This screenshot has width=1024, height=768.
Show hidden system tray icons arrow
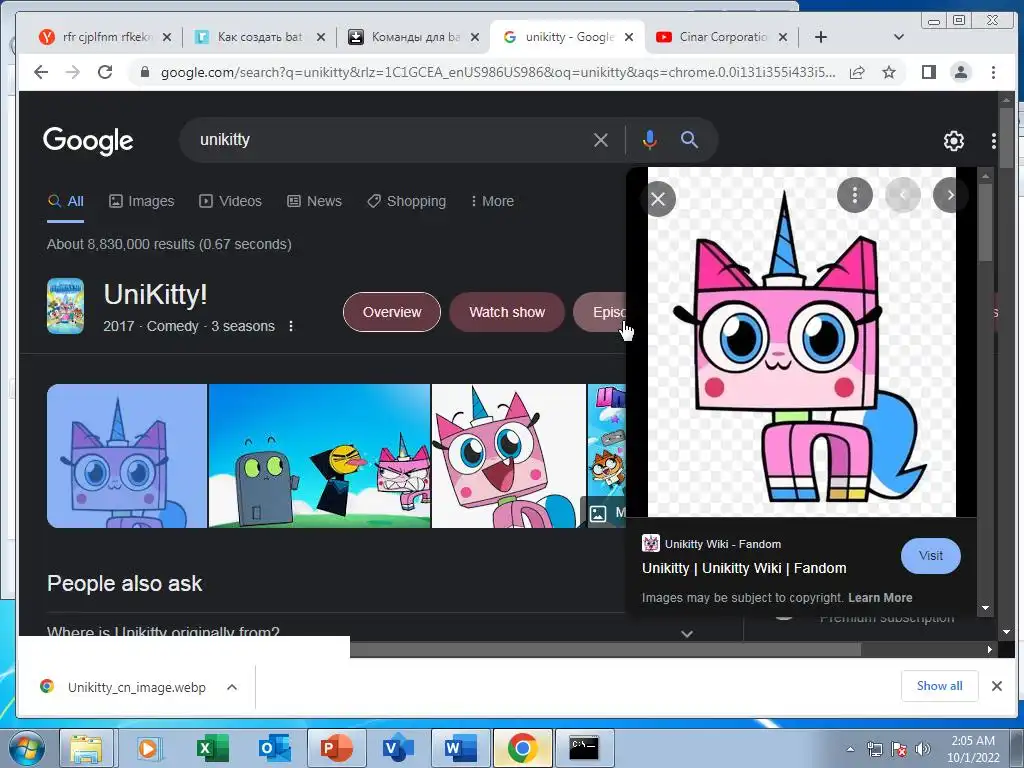(x=850, y=749)
